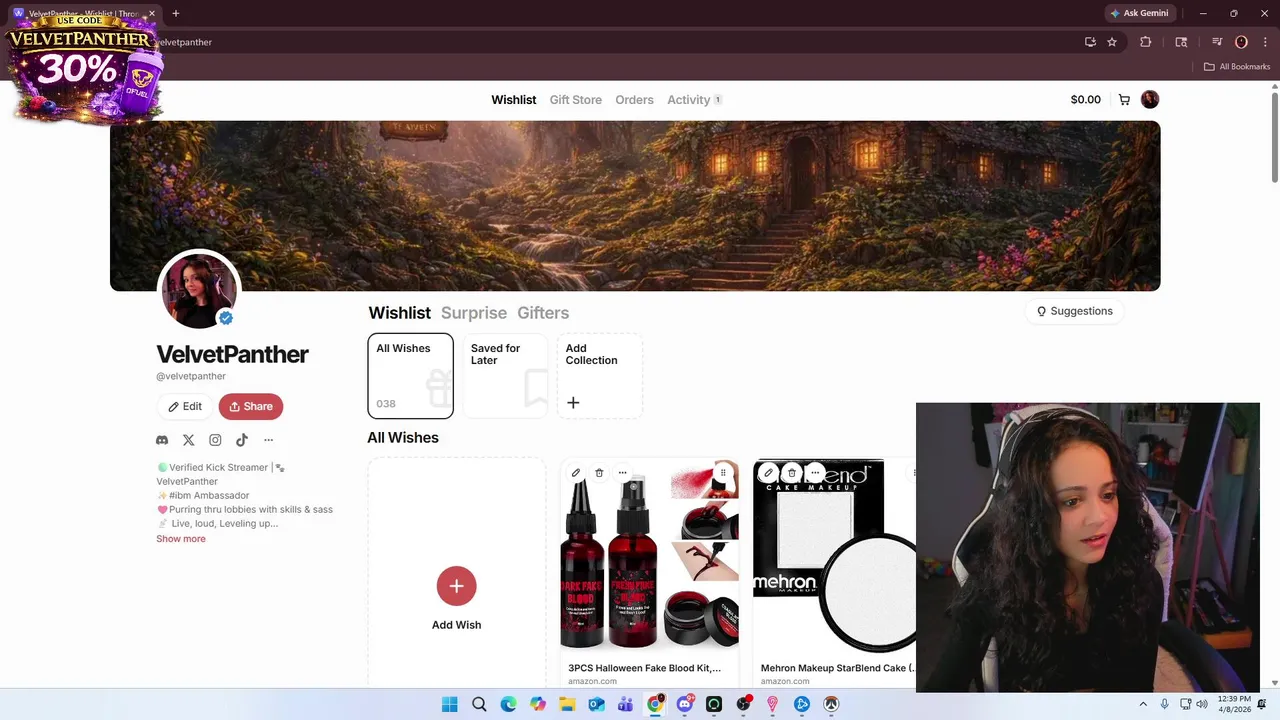1280x720 pixels.
Task: Bookmark this page with star icon
Action: coord(1112,42)
